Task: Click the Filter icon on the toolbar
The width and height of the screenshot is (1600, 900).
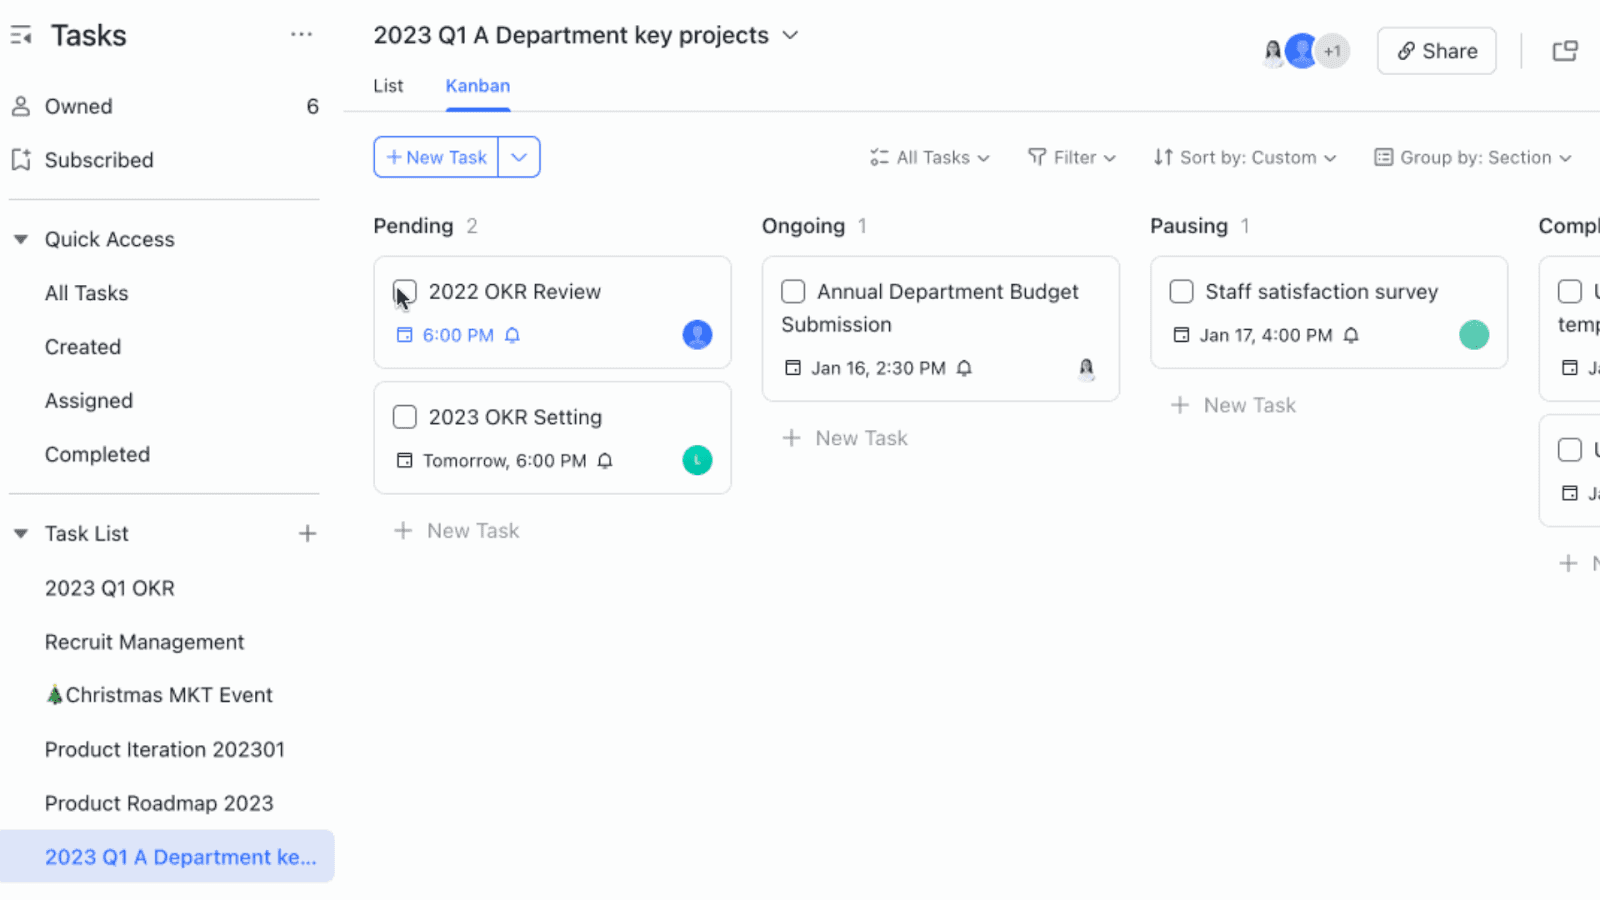Action: (x=1035, y=157)
